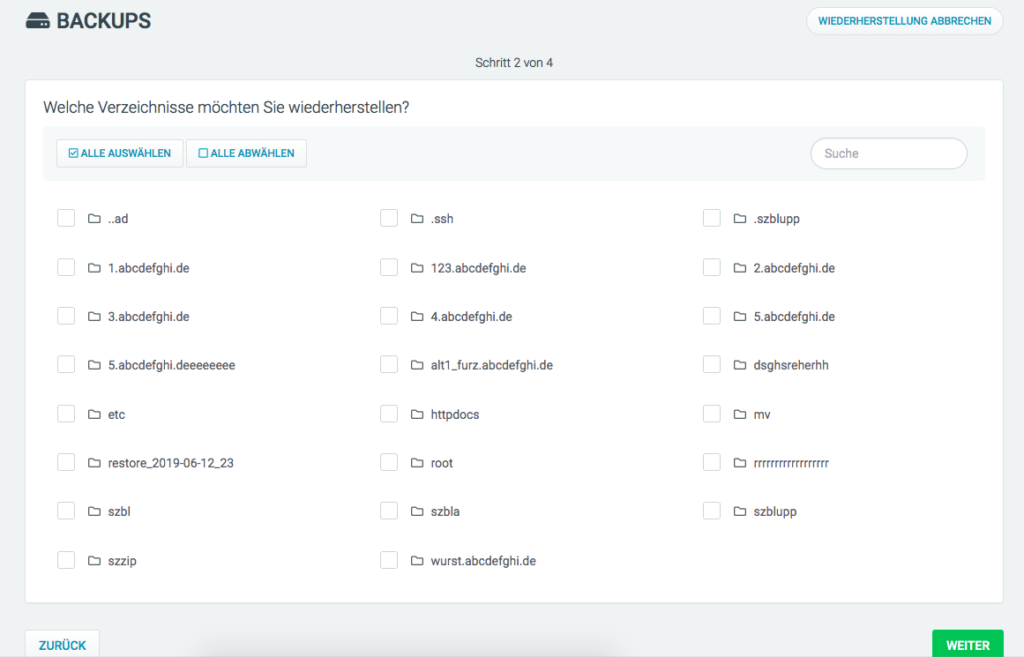
Task: Tick the szzip checkbox
Action: click(x=66, y=560)
